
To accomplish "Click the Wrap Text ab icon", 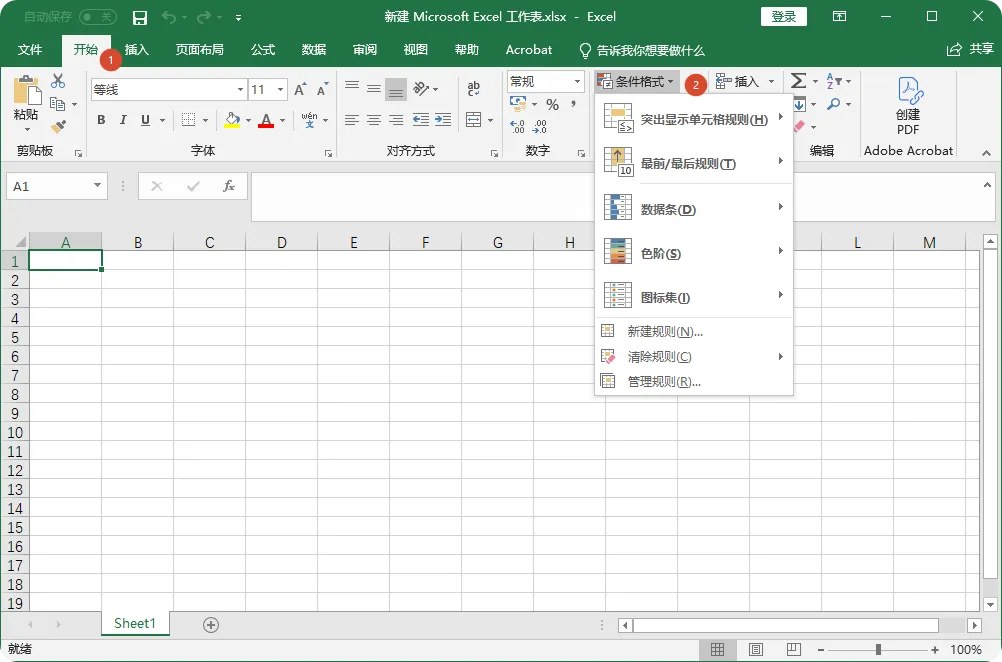I will click(474, 88).
